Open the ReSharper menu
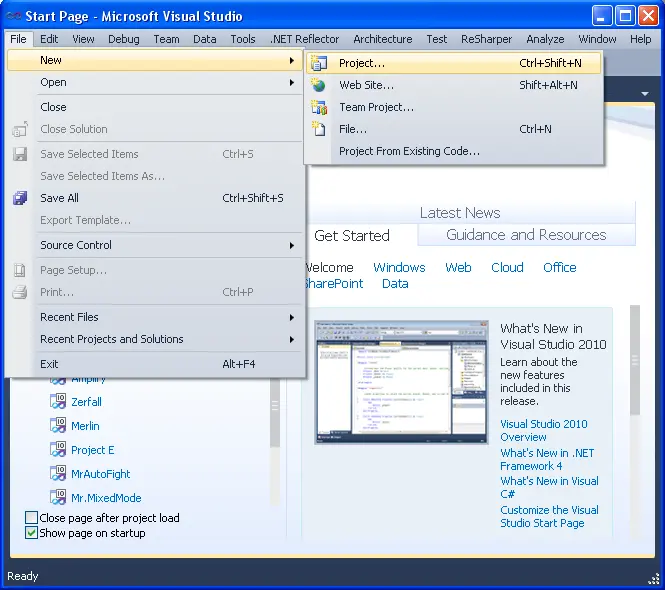665x590 pixels. [486, 39]
